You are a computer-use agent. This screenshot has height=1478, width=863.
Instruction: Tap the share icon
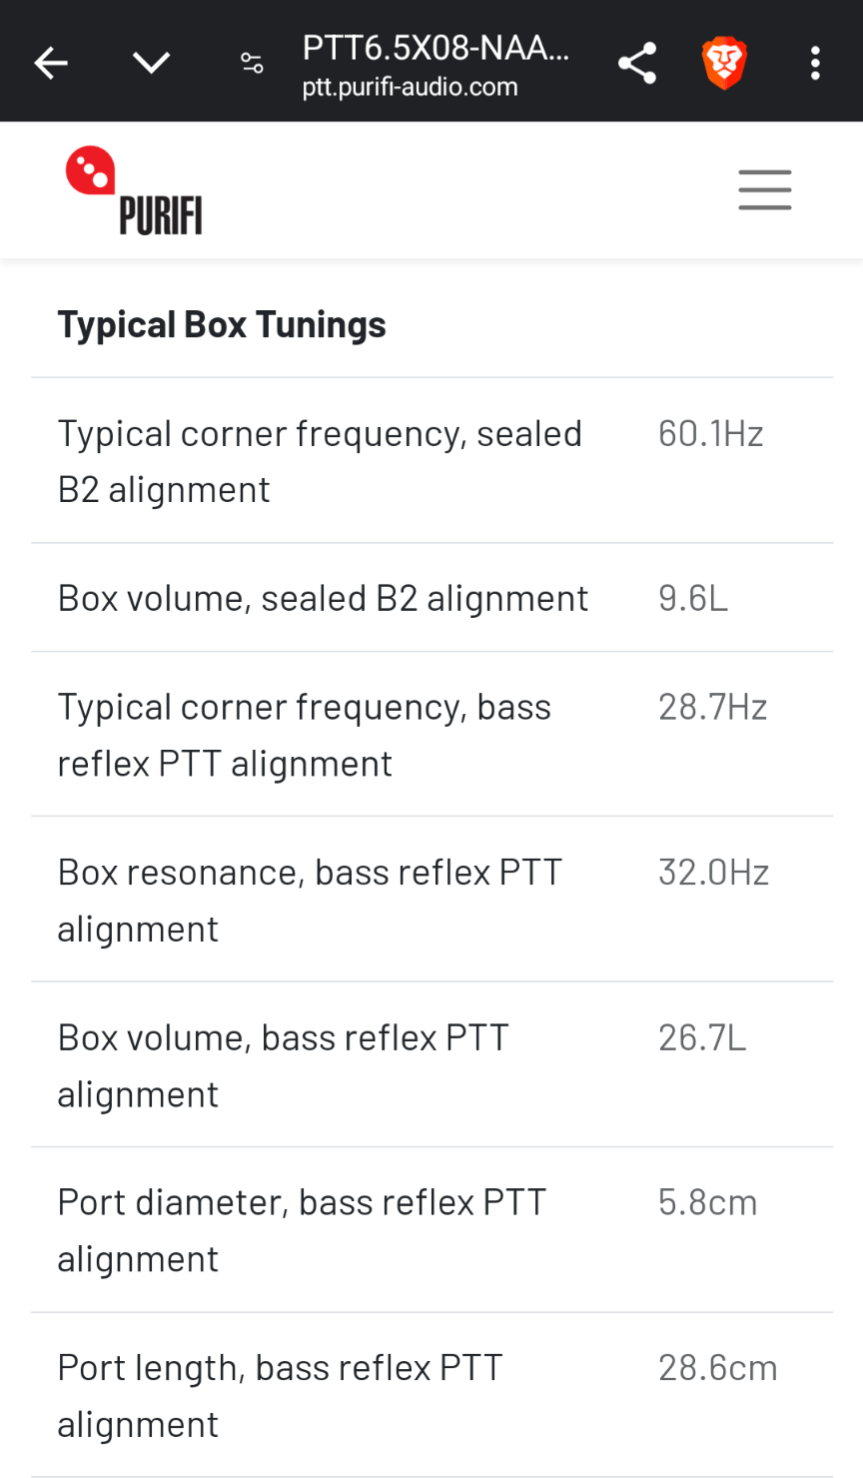click(637, 64)
